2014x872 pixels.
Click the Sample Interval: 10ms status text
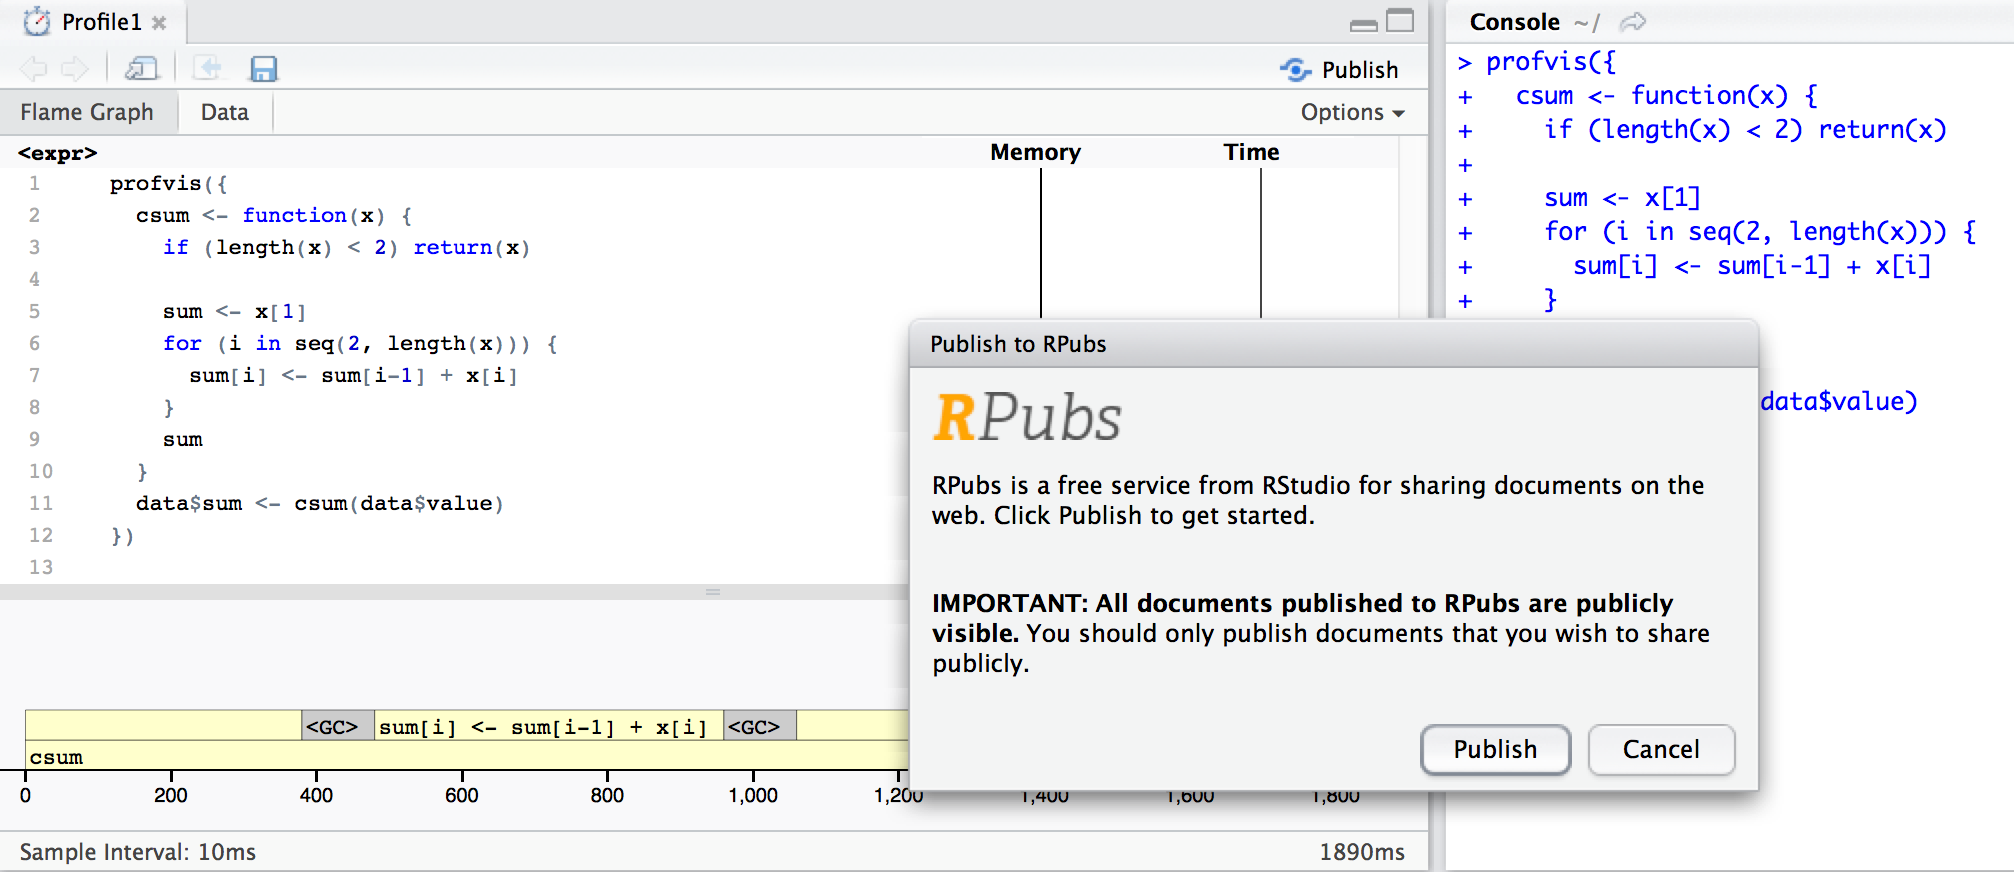(x=138, y=852)
